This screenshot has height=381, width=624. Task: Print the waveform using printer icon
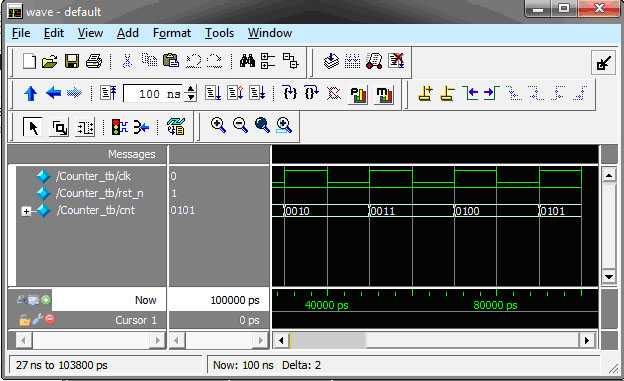coord(94,61)
